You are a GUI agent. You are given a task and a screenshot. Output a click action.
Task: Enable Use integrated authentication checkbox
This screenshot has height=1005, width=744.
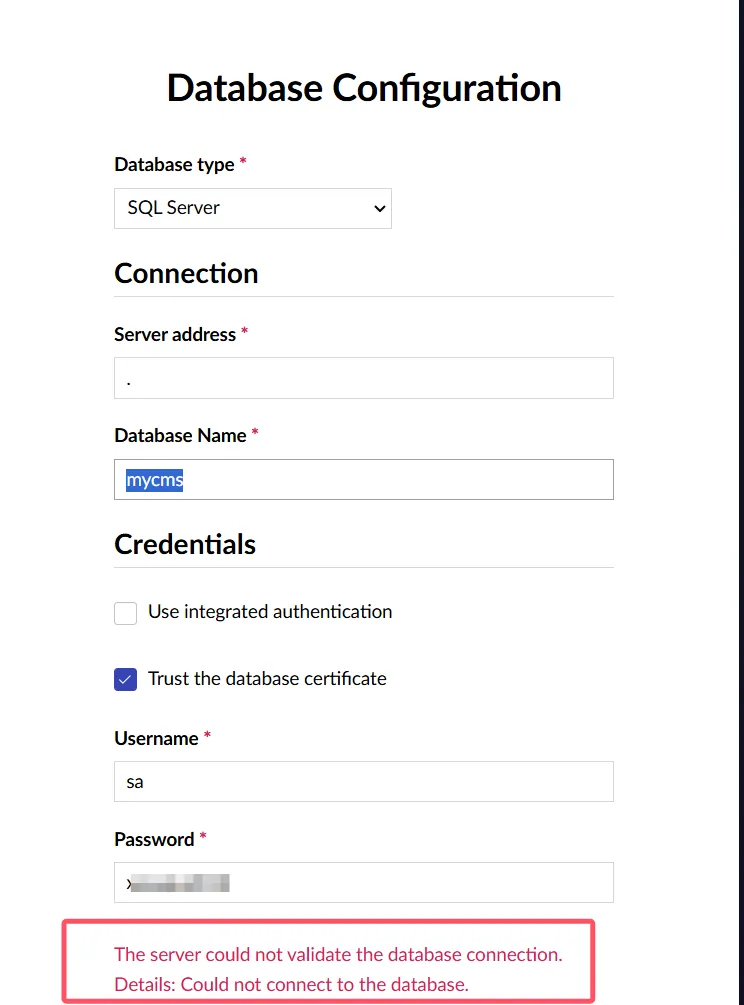126,613
